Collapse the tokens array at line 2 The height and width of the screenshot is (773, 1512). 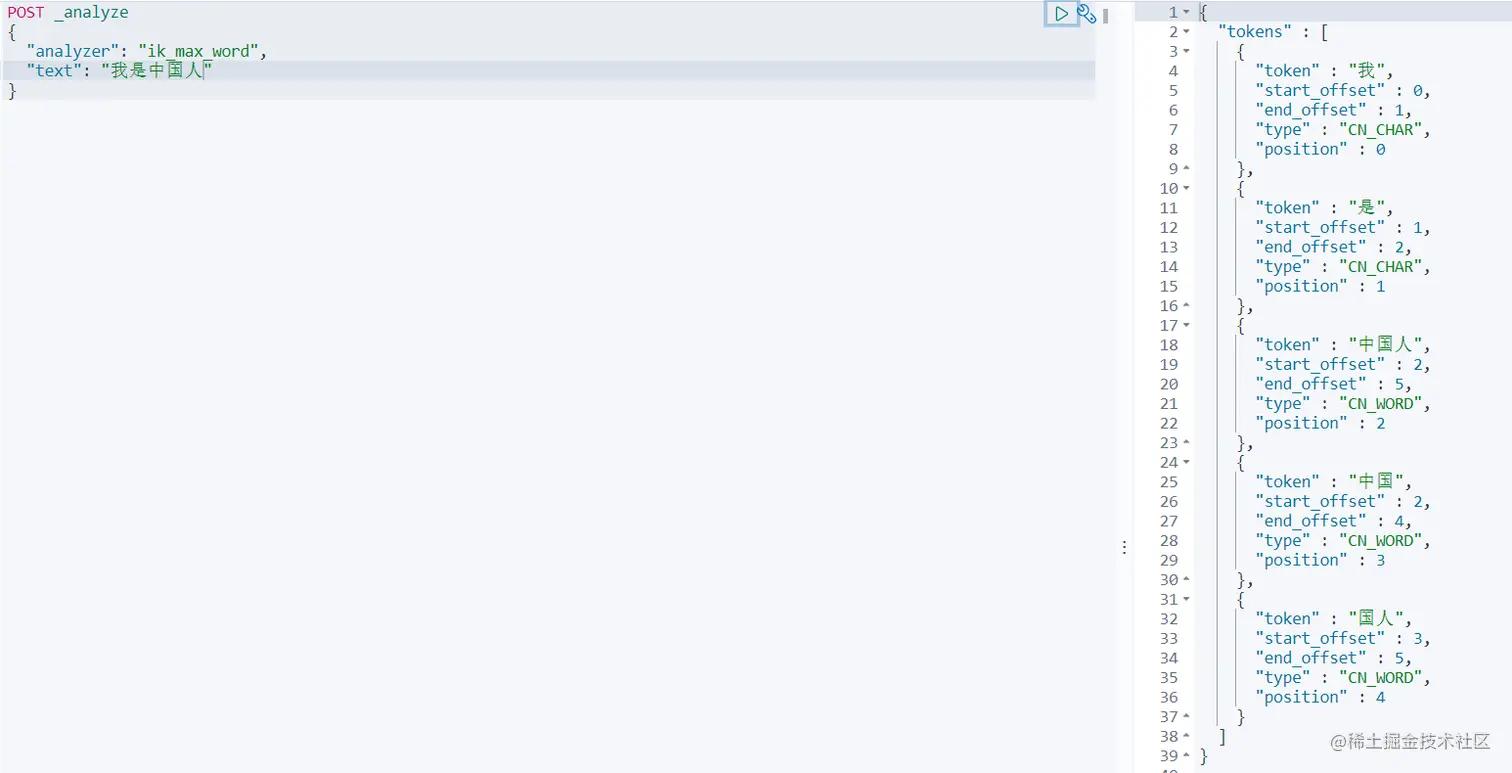[x=1187, y=32]
